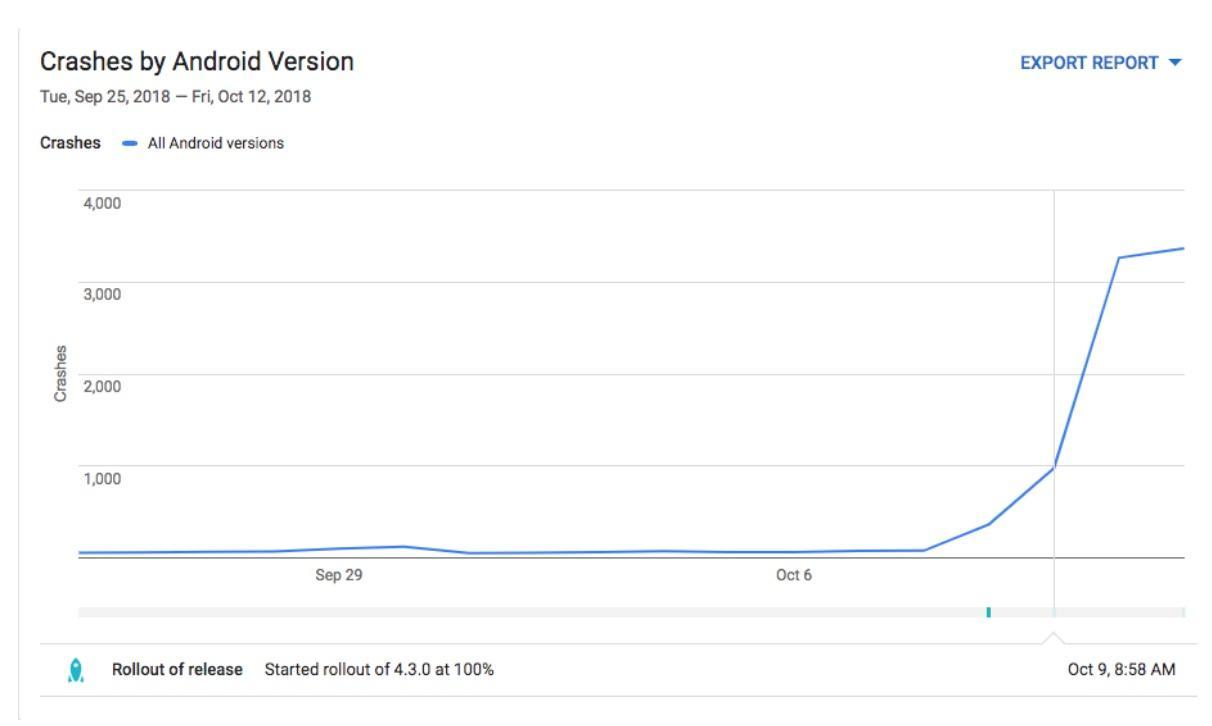Click the EXPORT REPORT text button

1089,63
